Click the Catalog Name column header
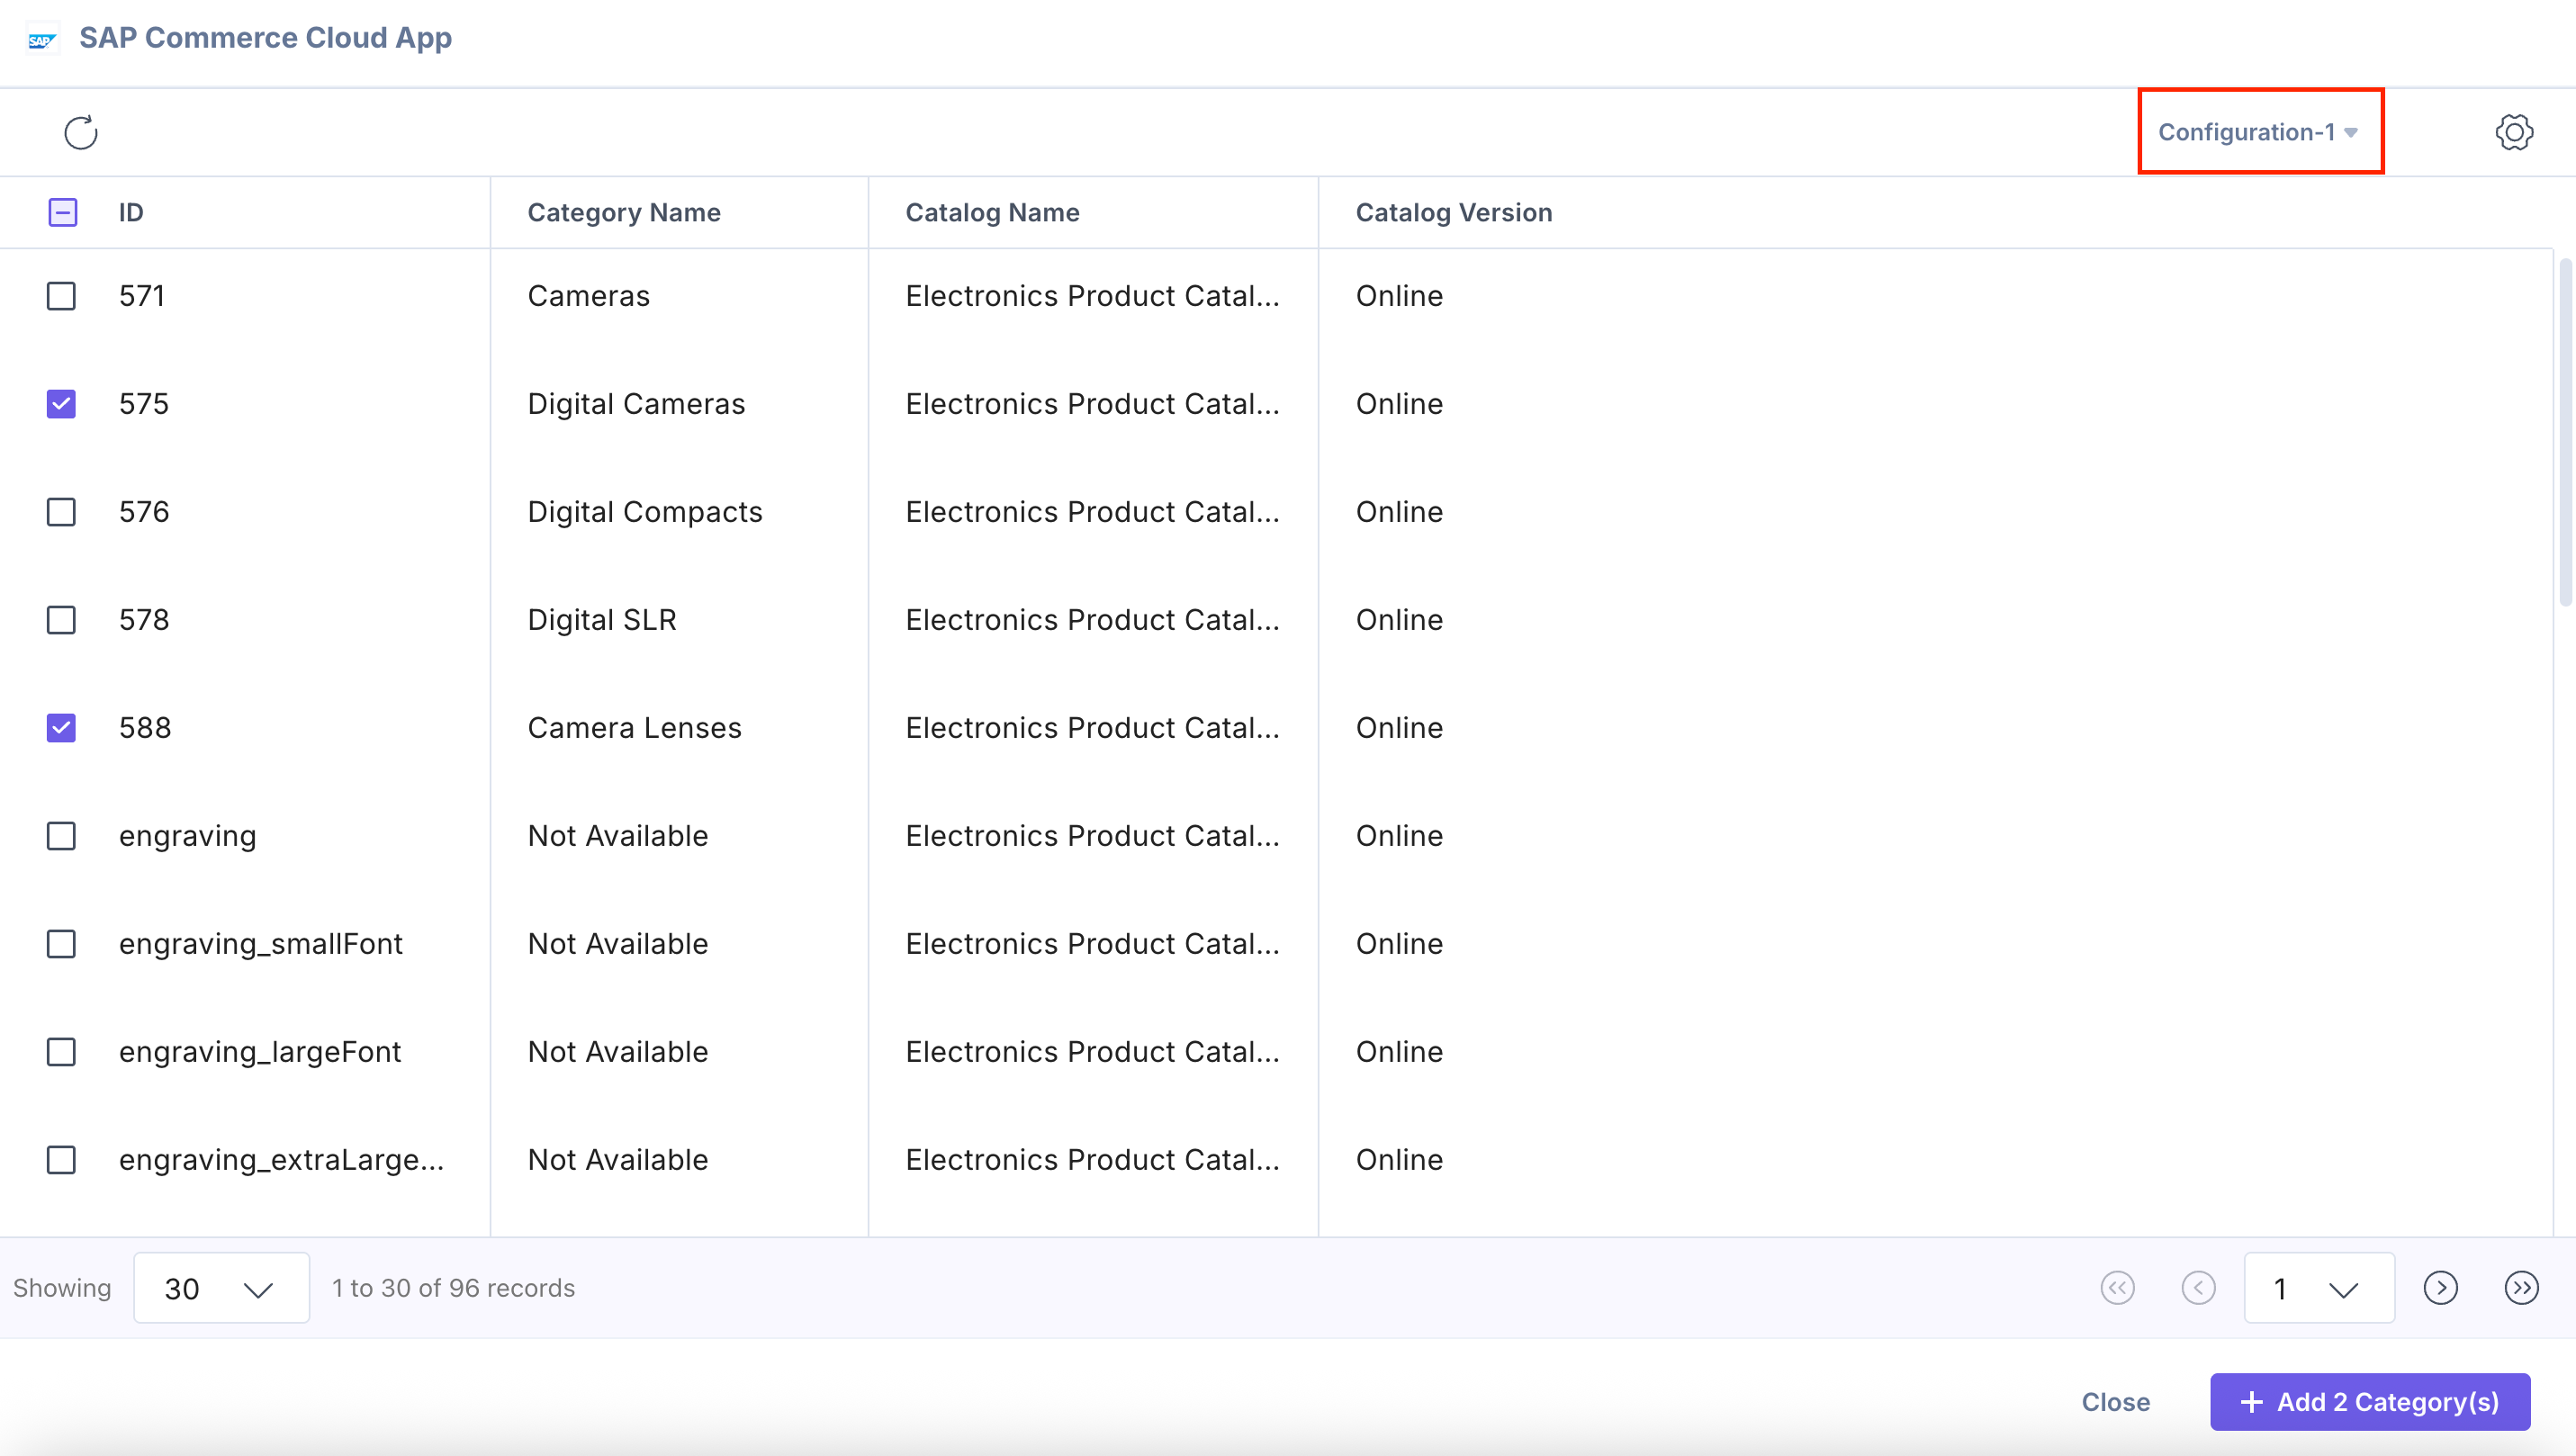Screen dimensions: 2576x1456 992,212
